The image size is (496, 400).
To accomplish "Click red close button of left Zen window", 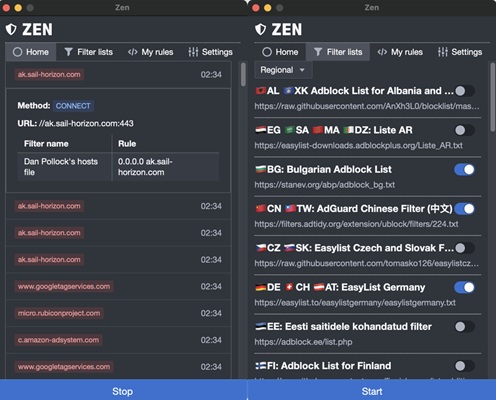I will coord(6,8).
